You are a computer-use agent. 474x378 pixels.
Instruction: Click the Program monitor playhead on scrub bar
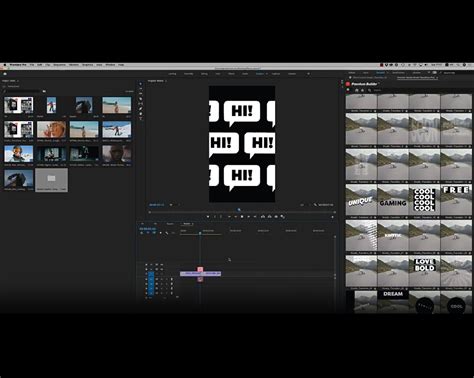pos(239,210)
